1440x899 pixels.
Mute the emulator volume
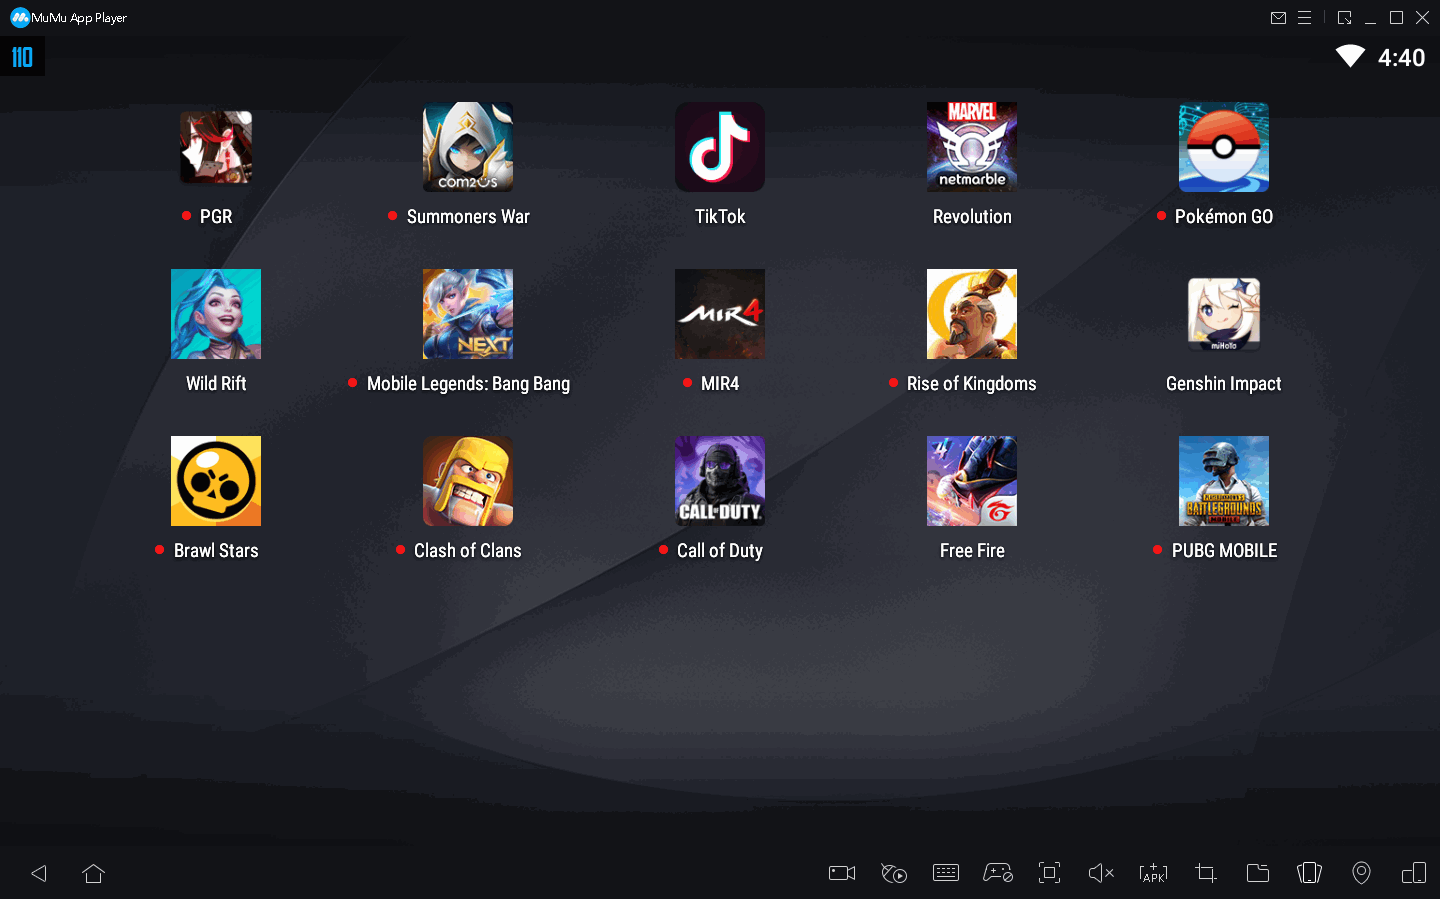tap(1101, 873)
